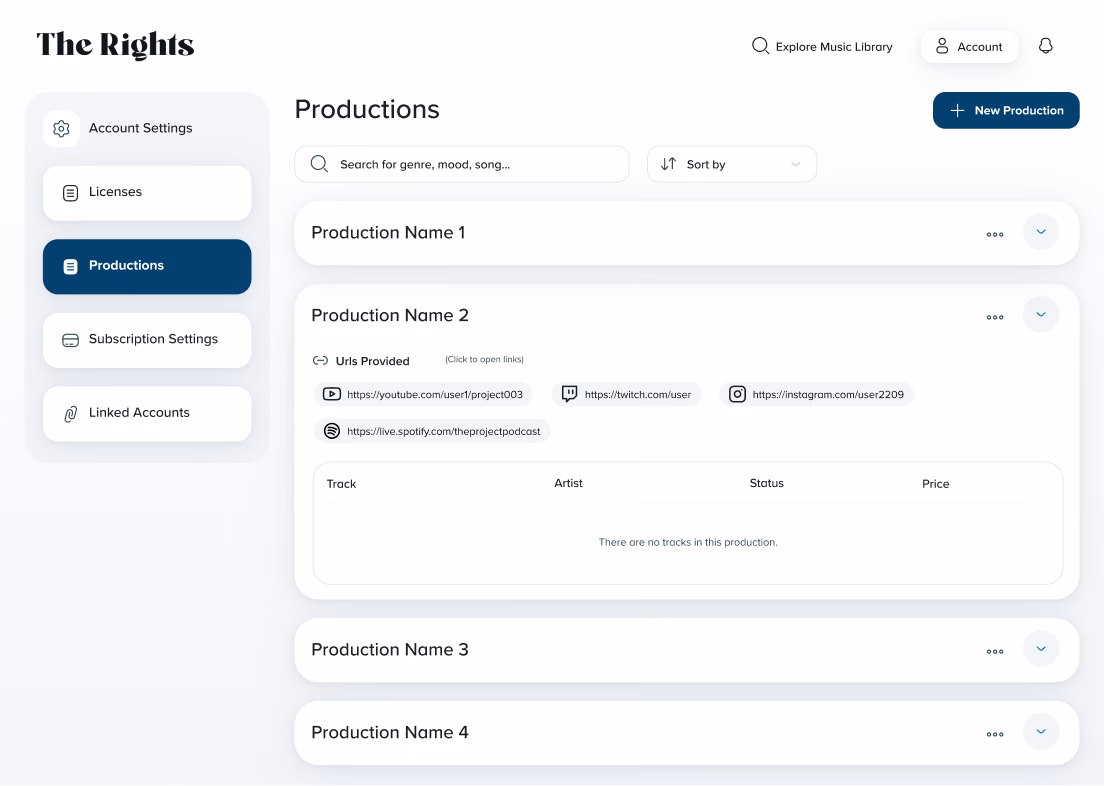Image resolution: width=1104 pixels, height=786 pixels.
Task: Expand Production Name 4 with chevron
Action: (1040, 732)
